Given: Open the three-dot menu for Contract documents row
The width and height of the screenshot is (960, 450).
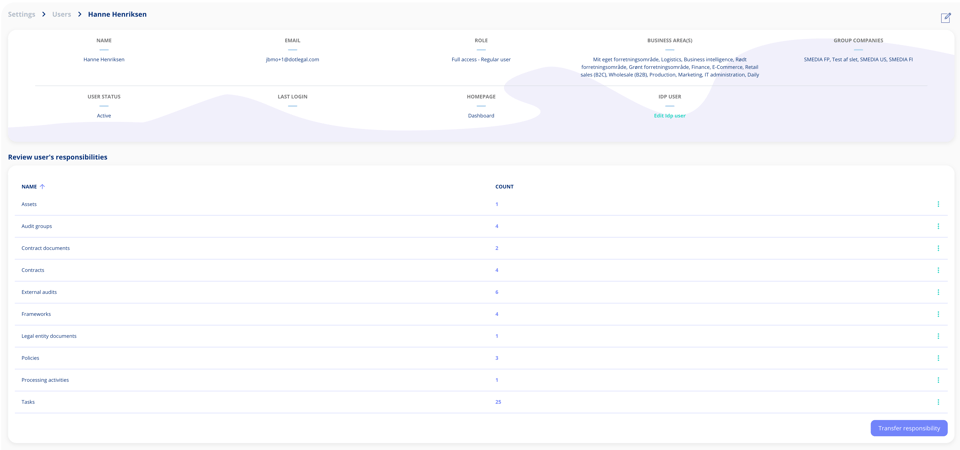Looking at the screenshot, I should (938, 248).
